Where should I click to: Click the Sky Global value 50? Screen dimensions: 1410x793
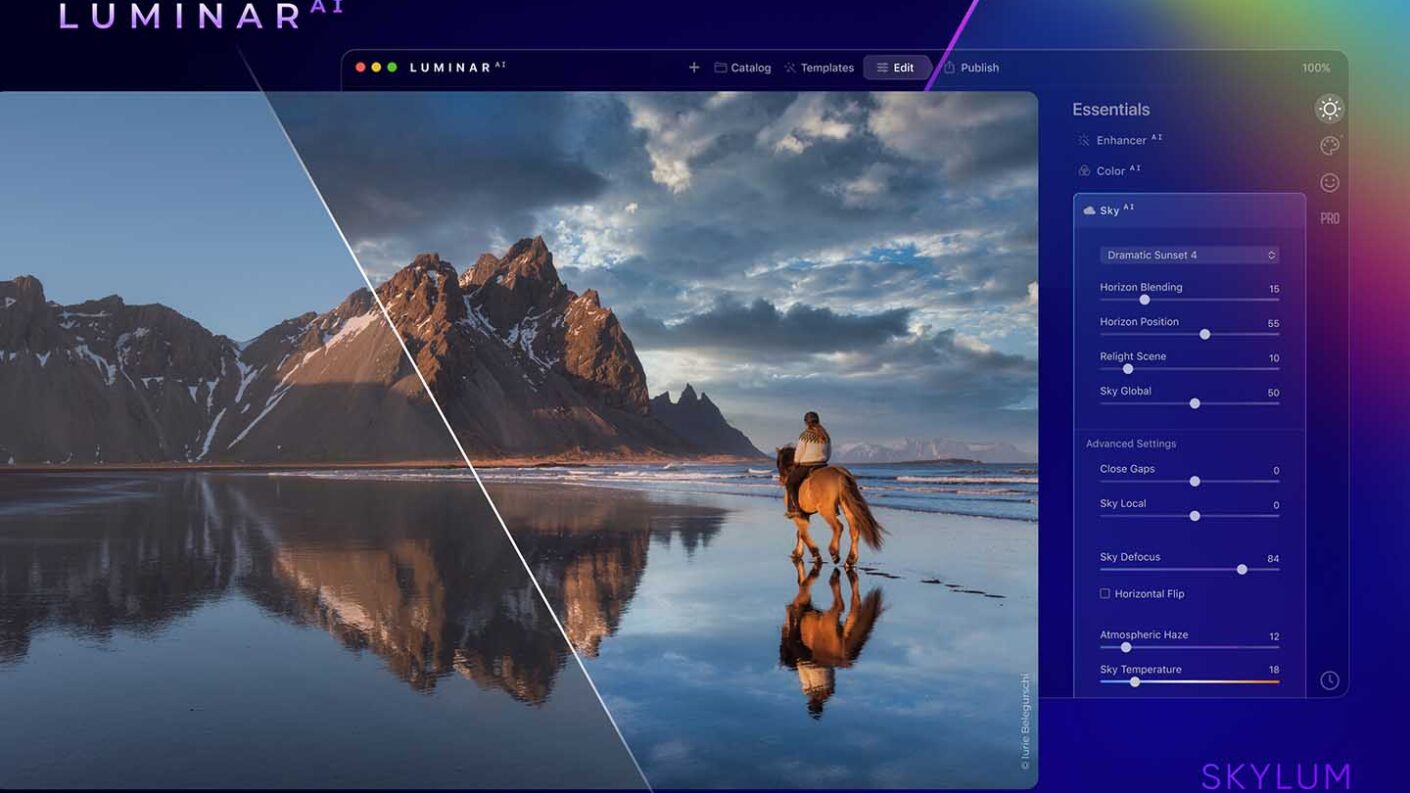tap(1273, 393)
